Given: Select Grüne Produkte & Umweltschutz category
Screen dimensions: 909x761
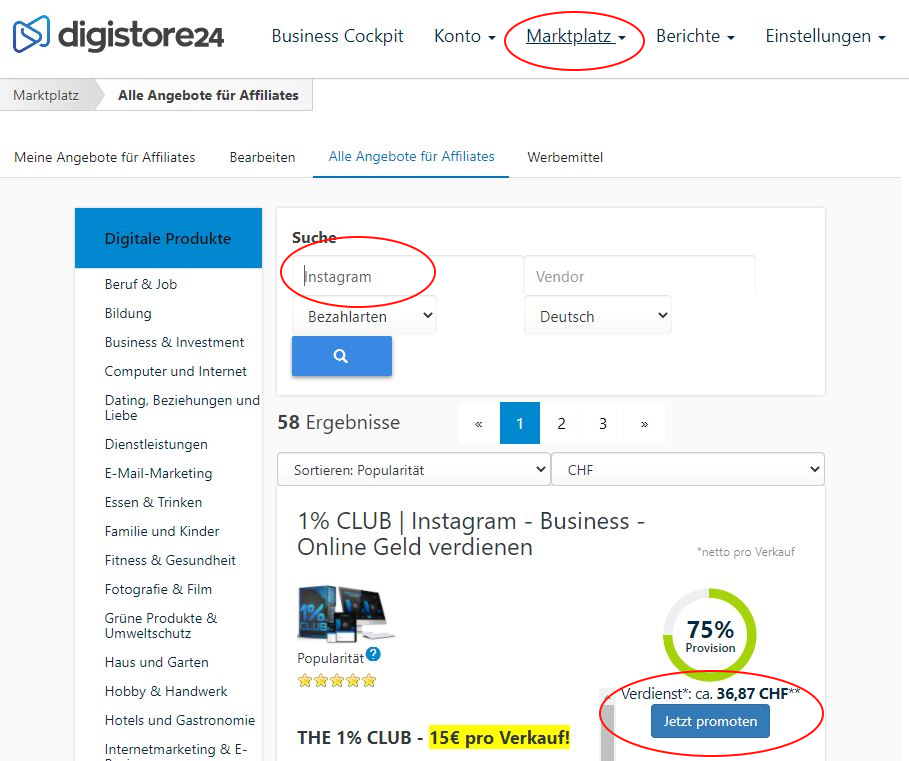Looking at the screenshot, I should pyautogui.click(x=161, y=625).
